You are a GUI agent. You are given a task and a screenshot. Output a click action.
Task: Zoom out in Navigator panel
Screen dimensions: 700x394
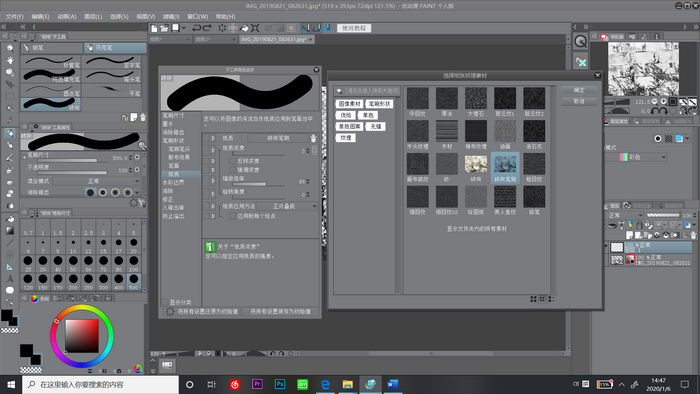655,102
